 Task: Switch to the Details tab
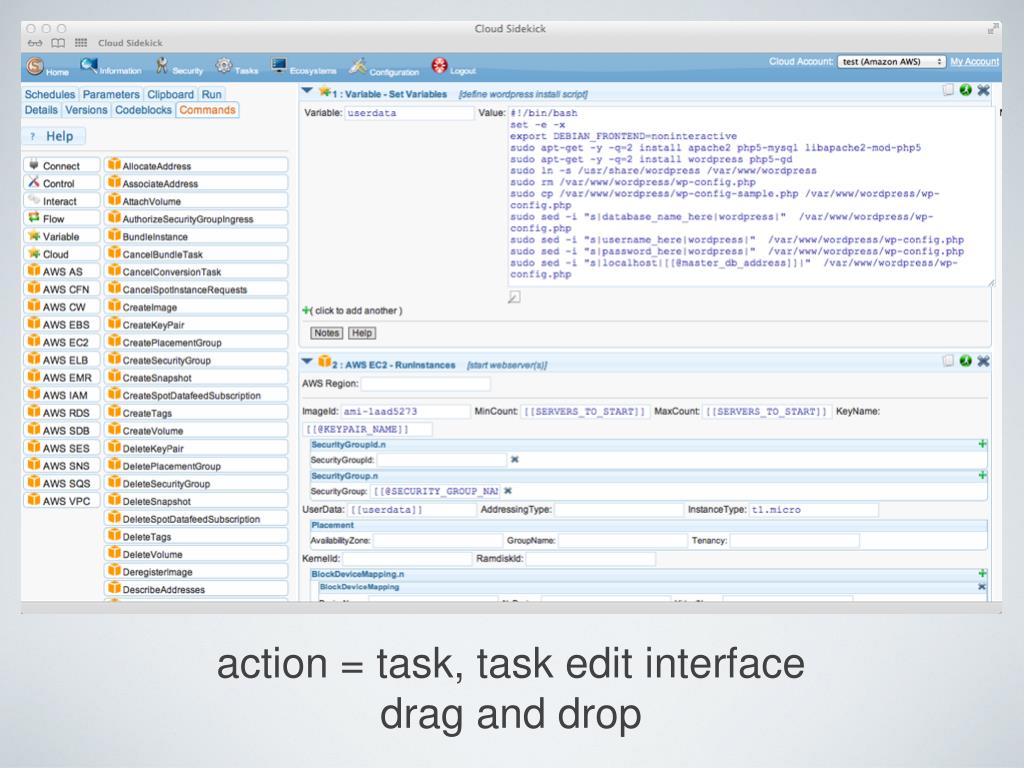[x=41, y=110]
